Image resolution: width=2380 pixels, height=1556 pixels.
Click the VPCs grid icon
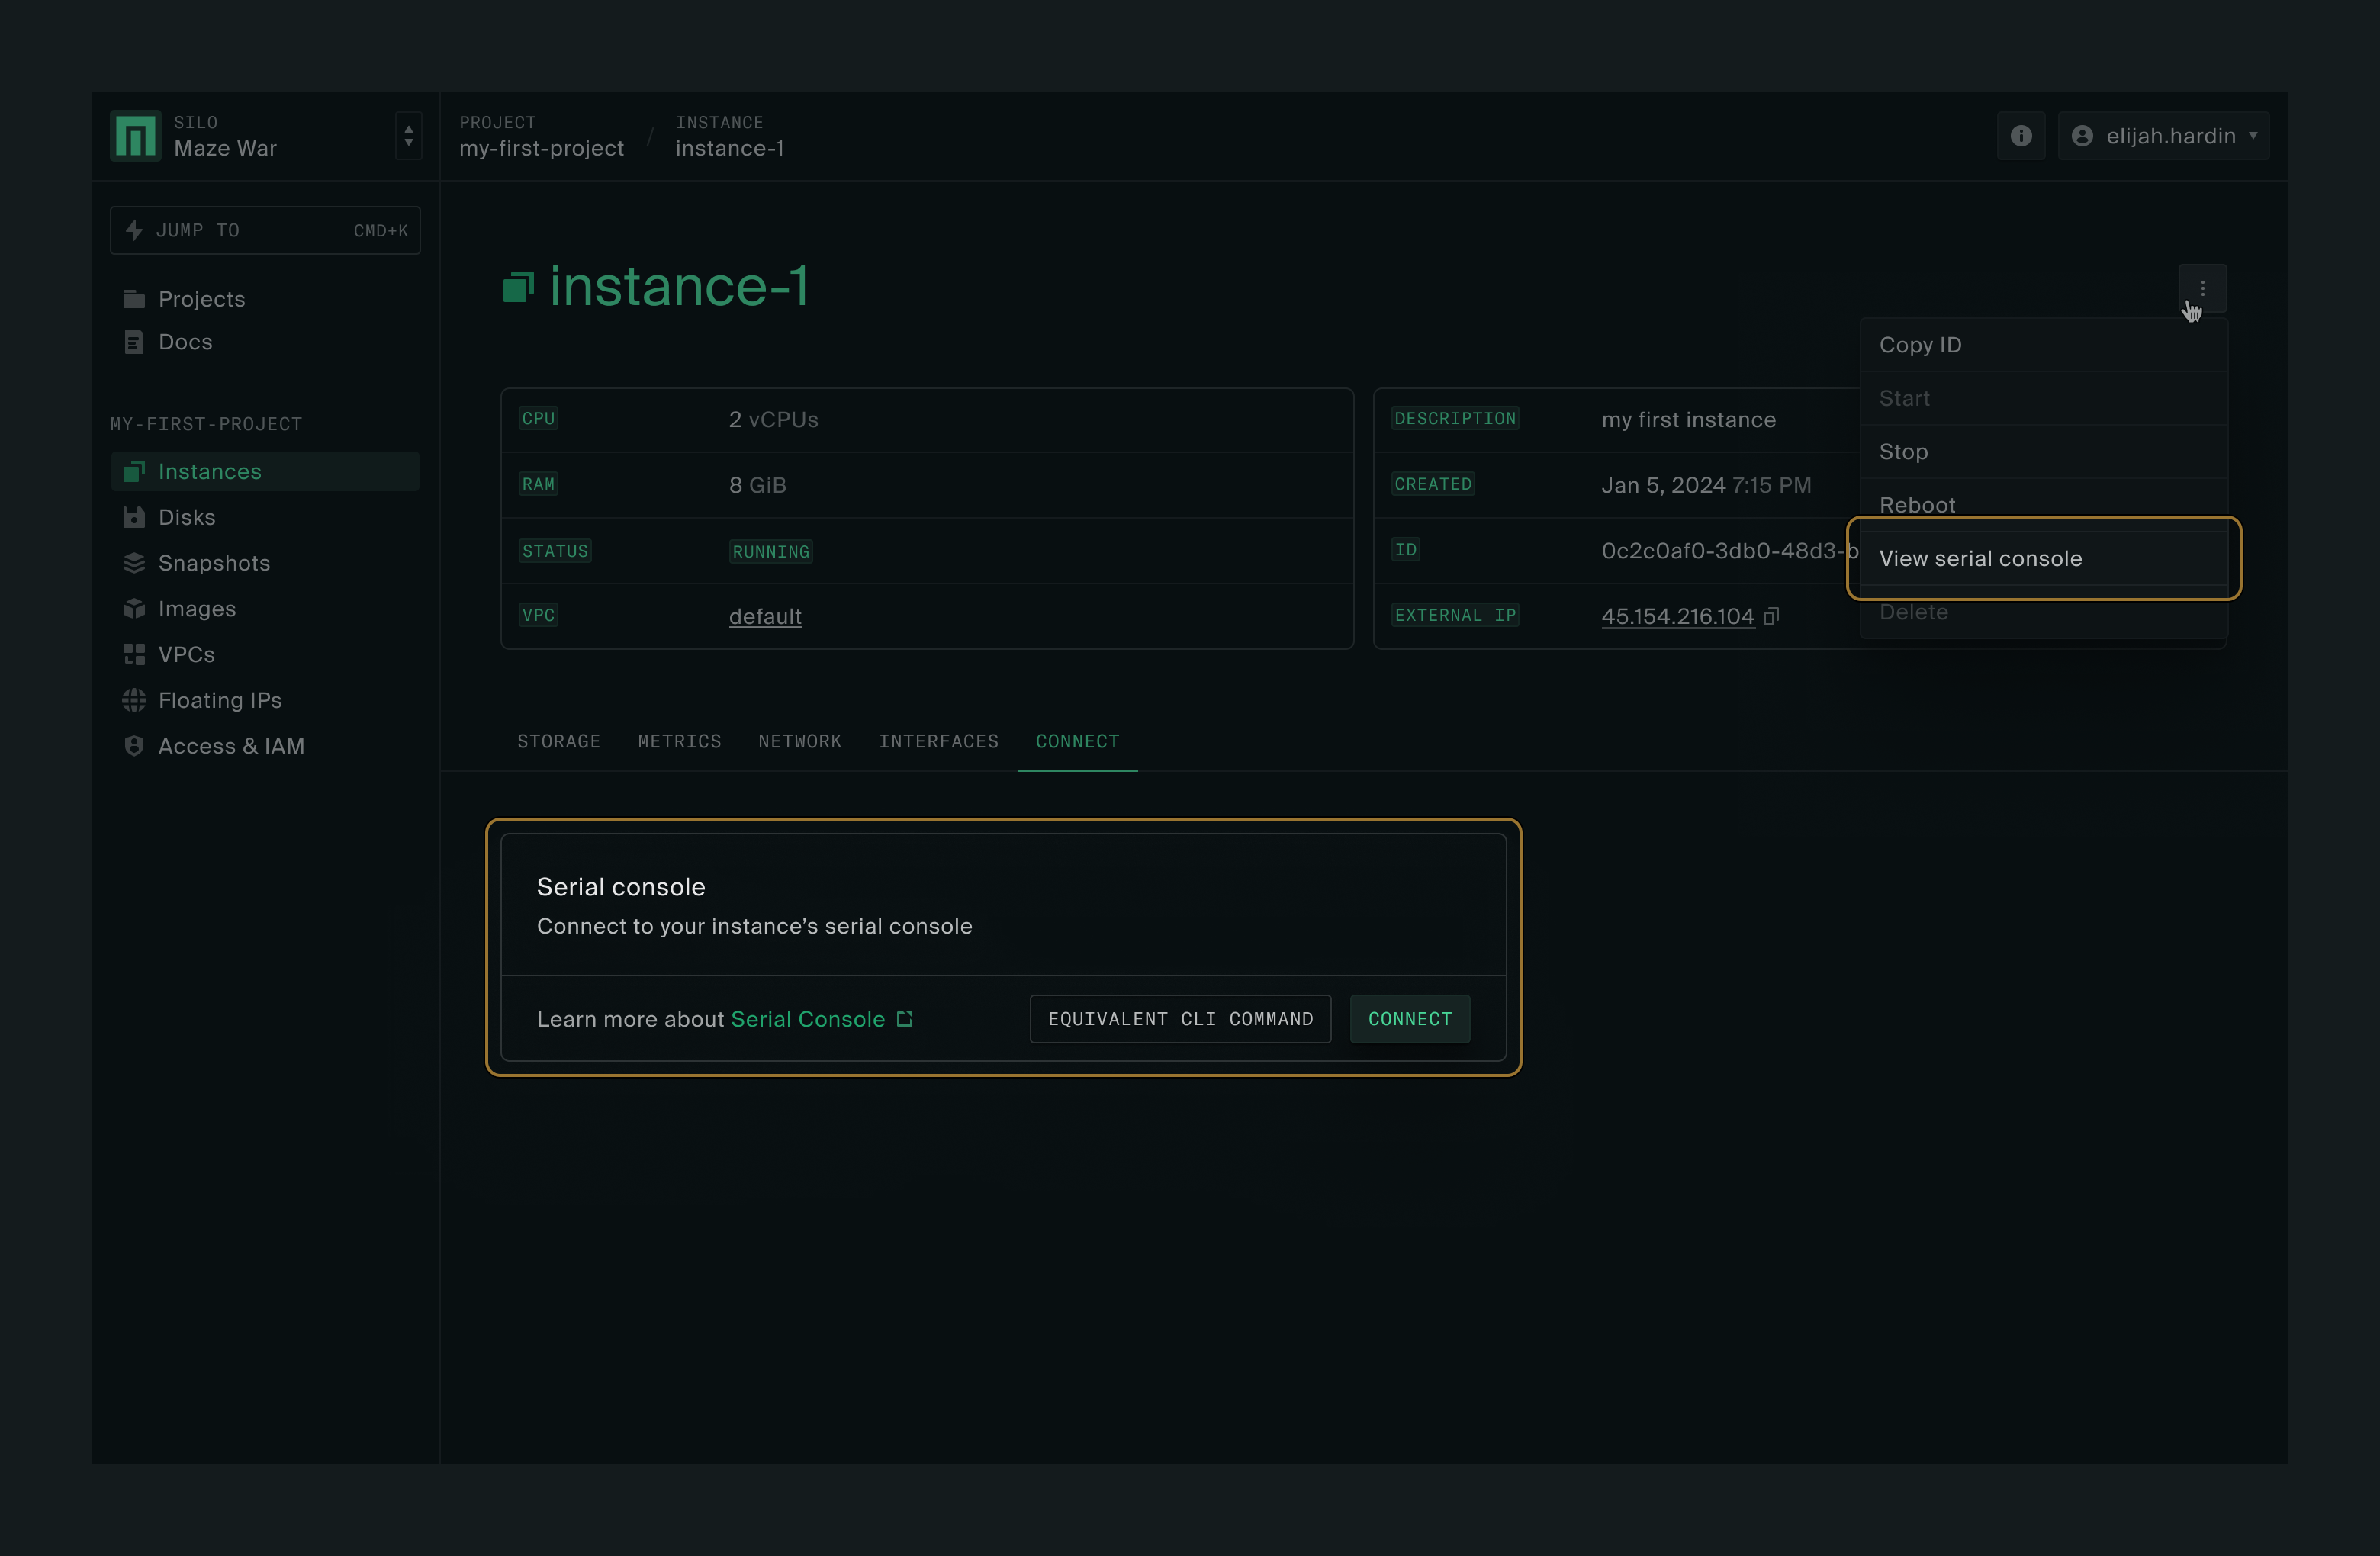[x=134, y=654]
